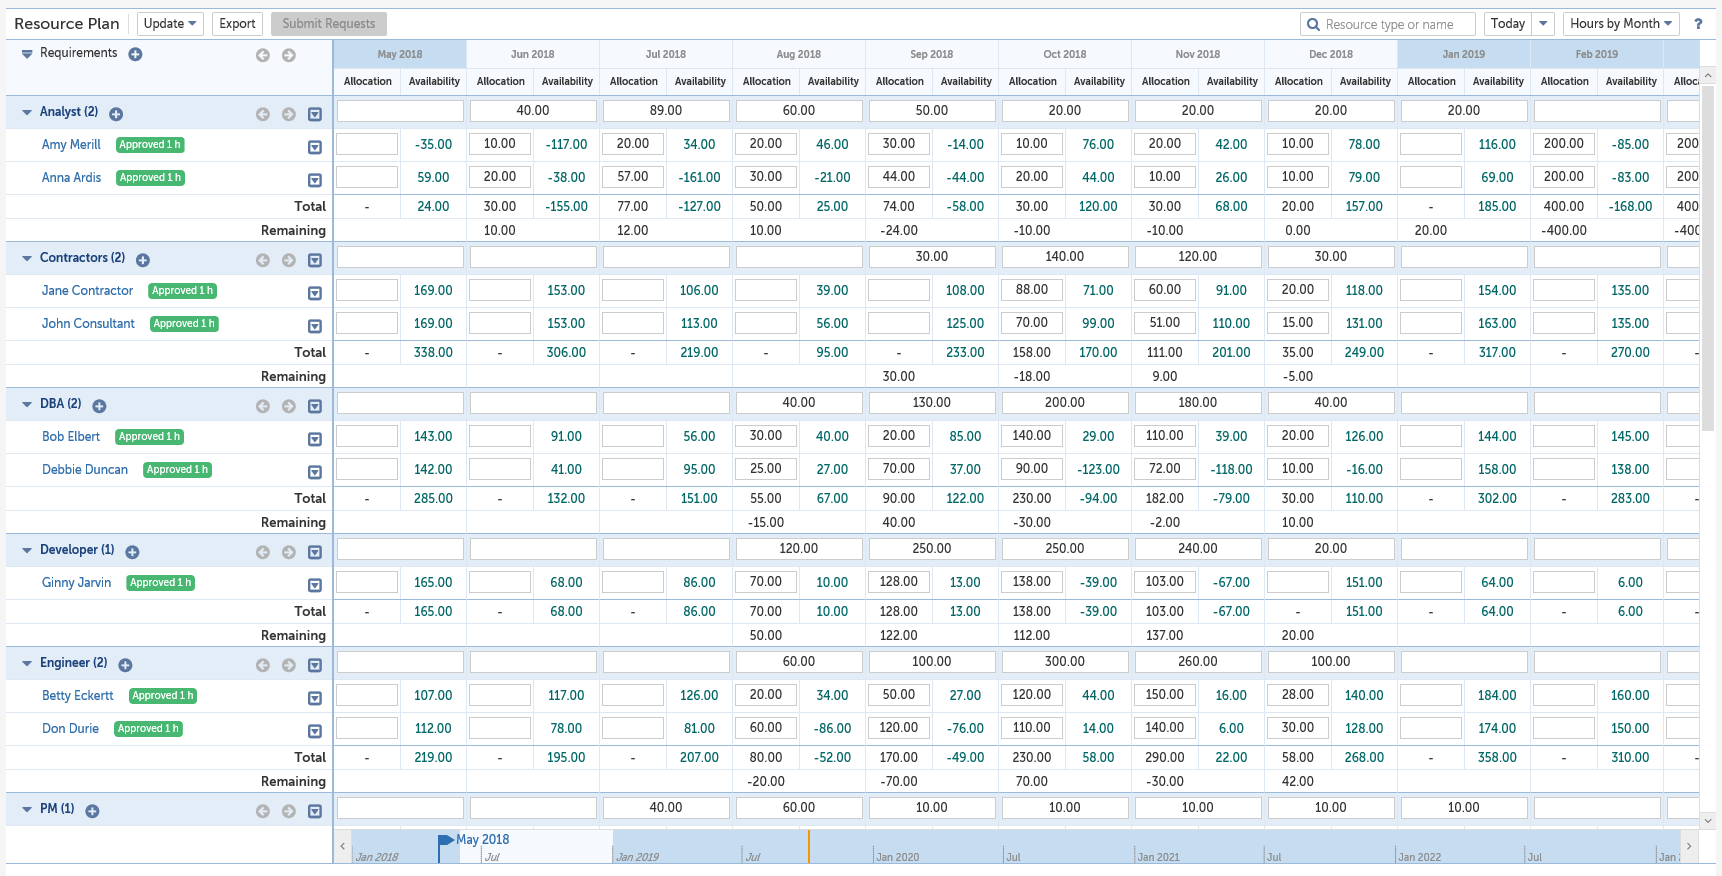This screenshot has height=876, width=1722.
Task: Select the Jan 2019 column header
Action: coord(1464,54)
